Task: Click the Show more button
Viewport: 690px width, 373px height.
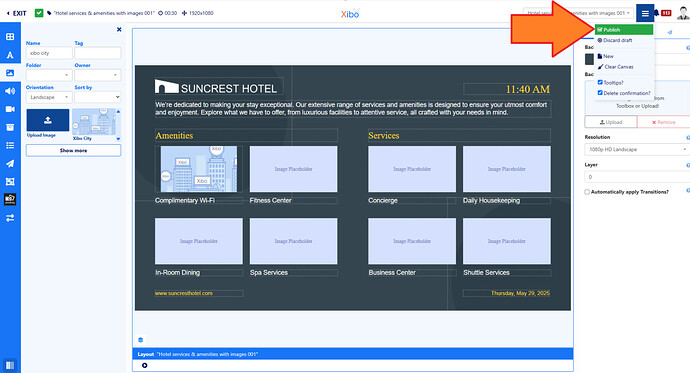Action: click(x=73, y=150)
